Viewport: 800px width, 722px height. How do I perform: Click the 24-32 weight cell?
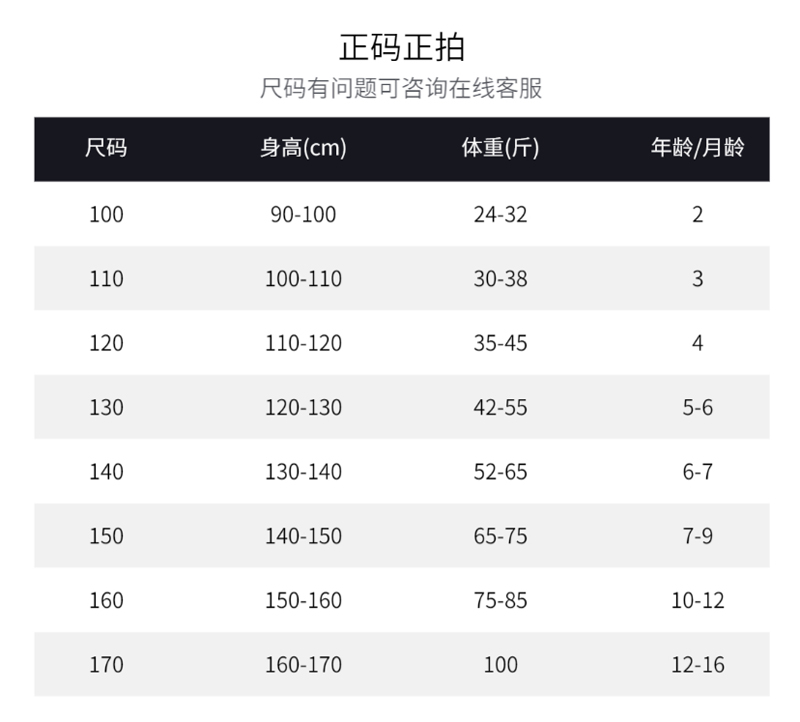500,214
